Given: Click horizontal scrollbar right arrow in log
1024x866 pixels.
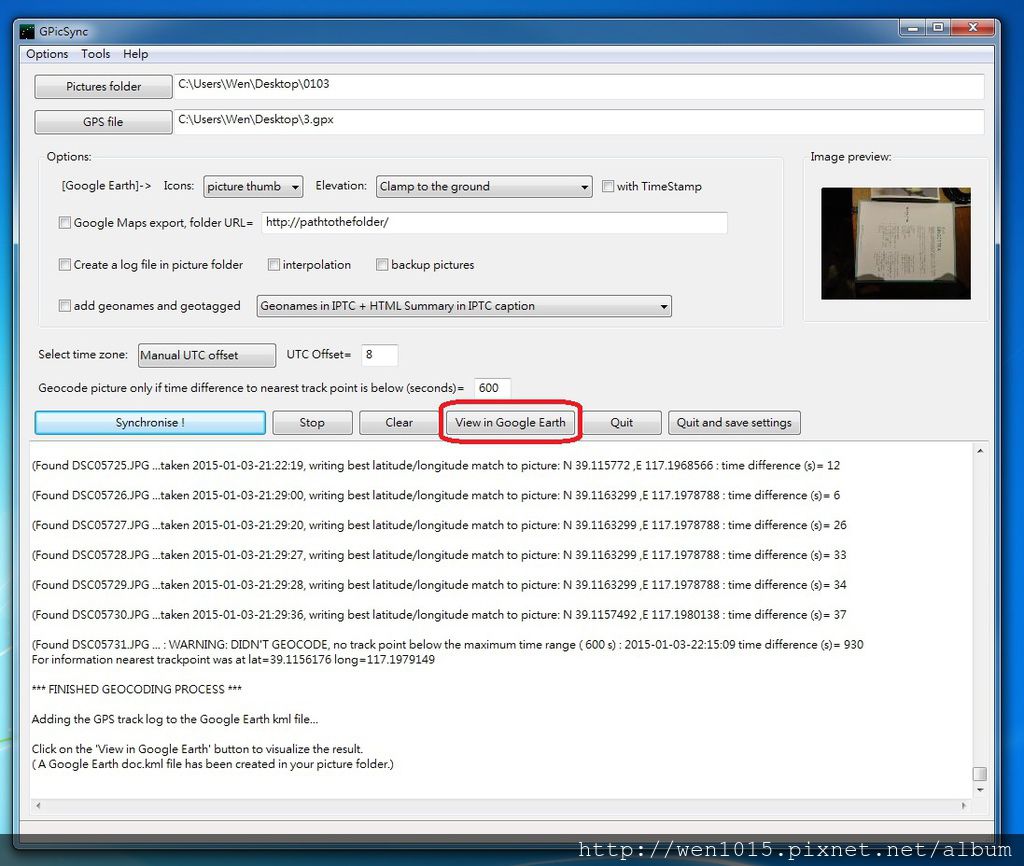Looking at the screenshot, I should coord(964,806).
